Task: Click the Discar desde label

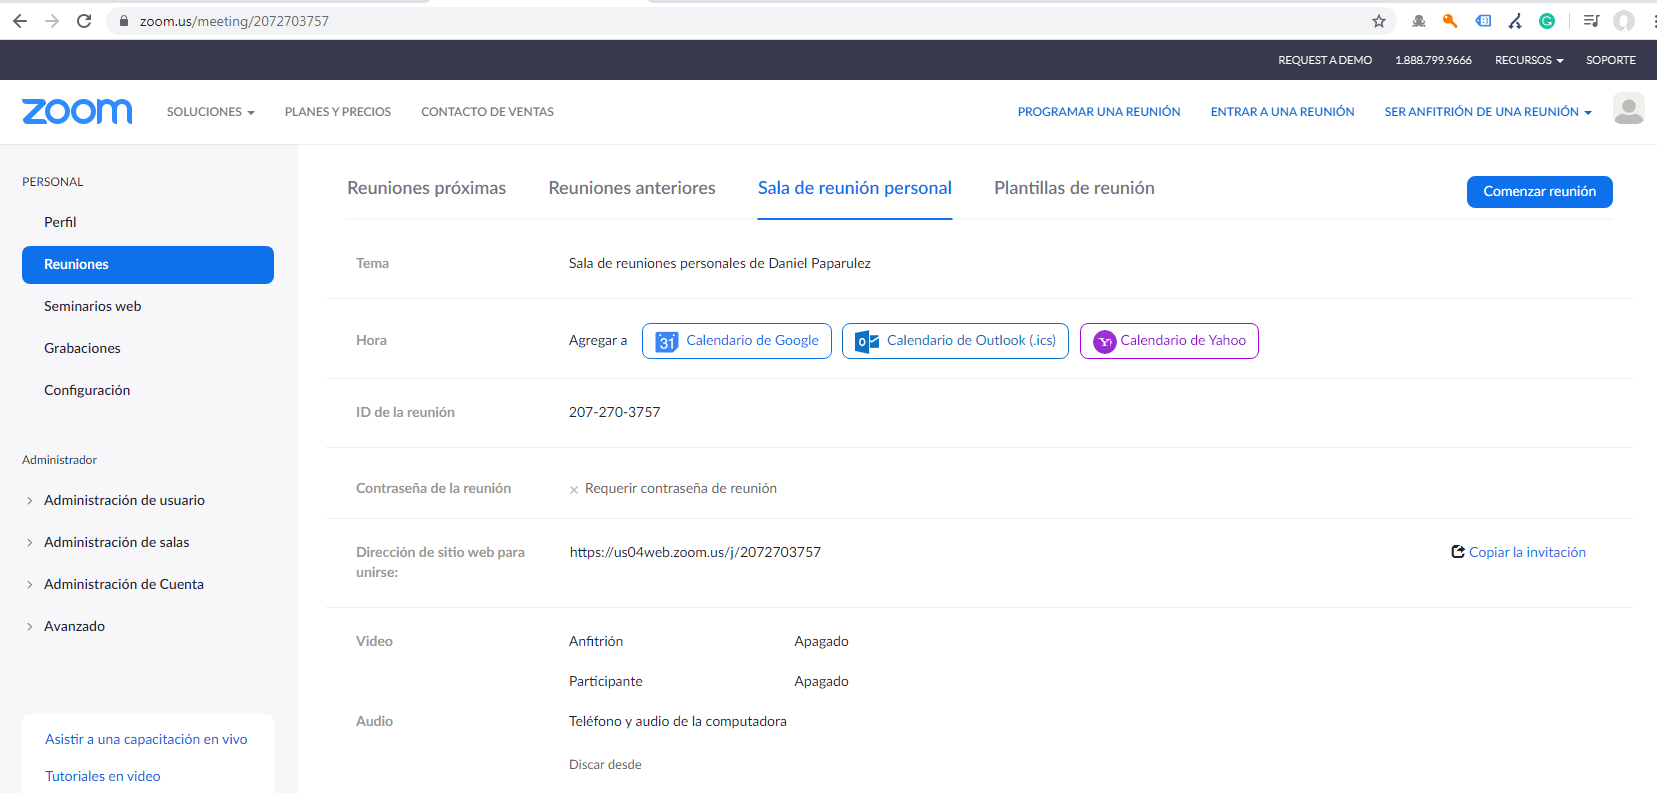Action: [x=605, y=764]
